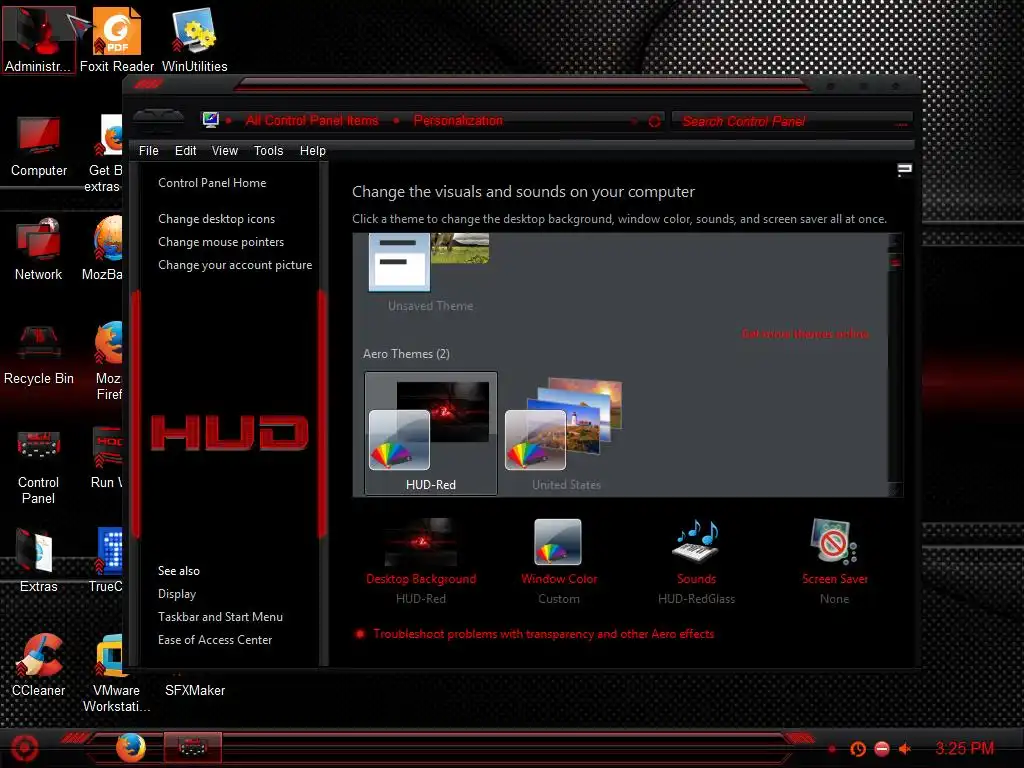Click Firefox icon in taskbar
The width and height of the screenshot is (1024, 768).
pyautogui.click(x=131, y=748)
